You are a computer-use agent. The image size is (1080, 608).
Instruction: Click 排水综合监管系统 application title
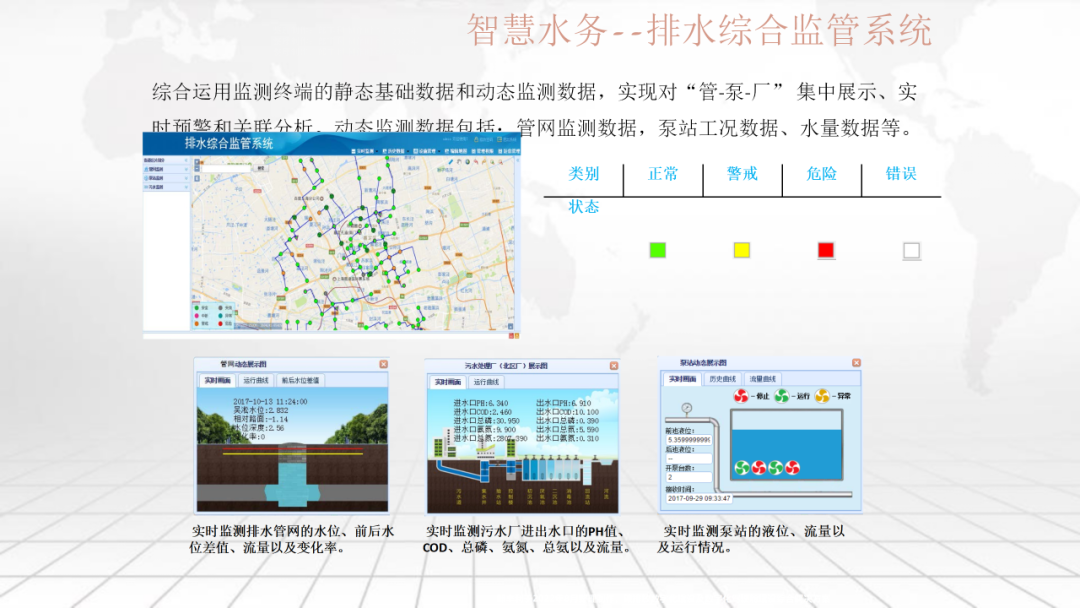pos(229,143)
